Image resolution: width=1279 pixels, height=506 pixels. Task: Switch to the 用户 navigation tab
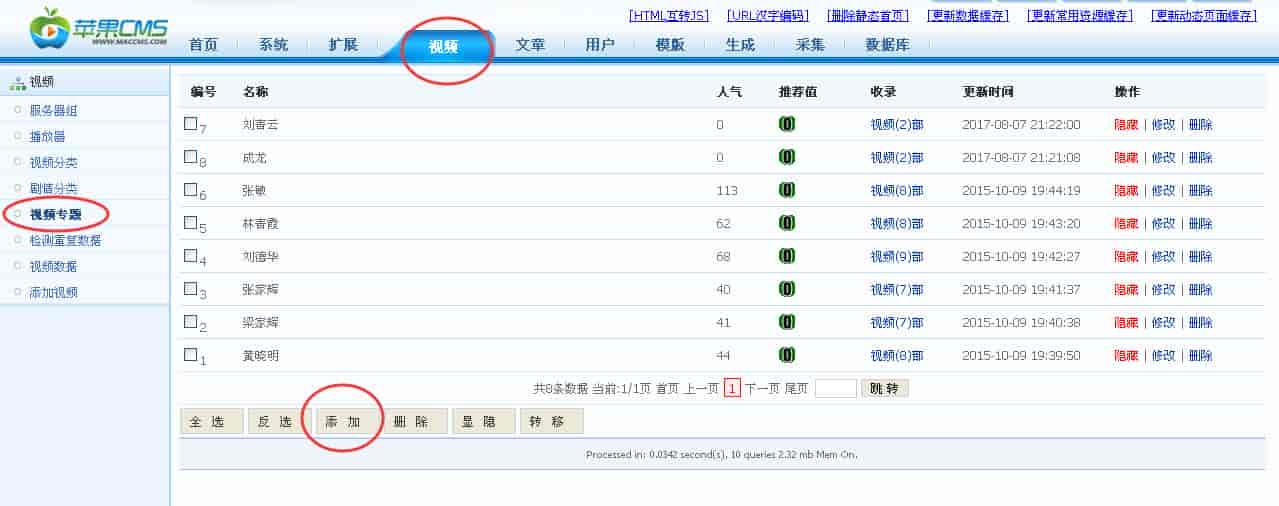(x=600, y=45)
